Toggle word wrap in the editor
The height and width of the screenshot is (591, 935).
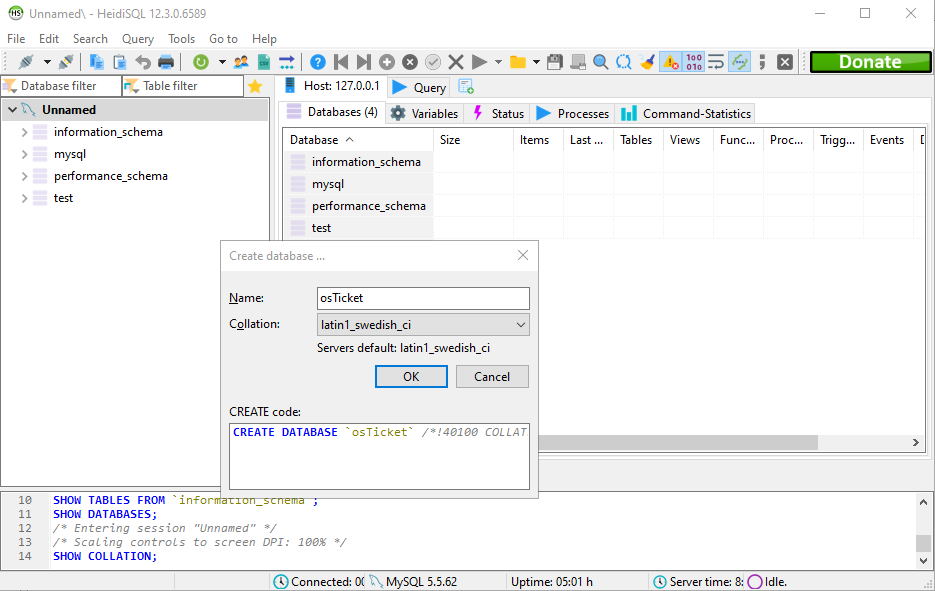(717, 61)
